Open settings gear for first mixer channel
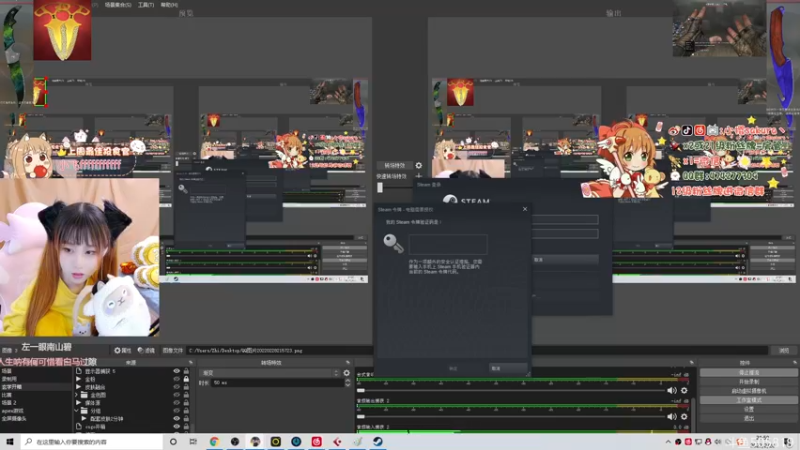 (x=684, y=391)
